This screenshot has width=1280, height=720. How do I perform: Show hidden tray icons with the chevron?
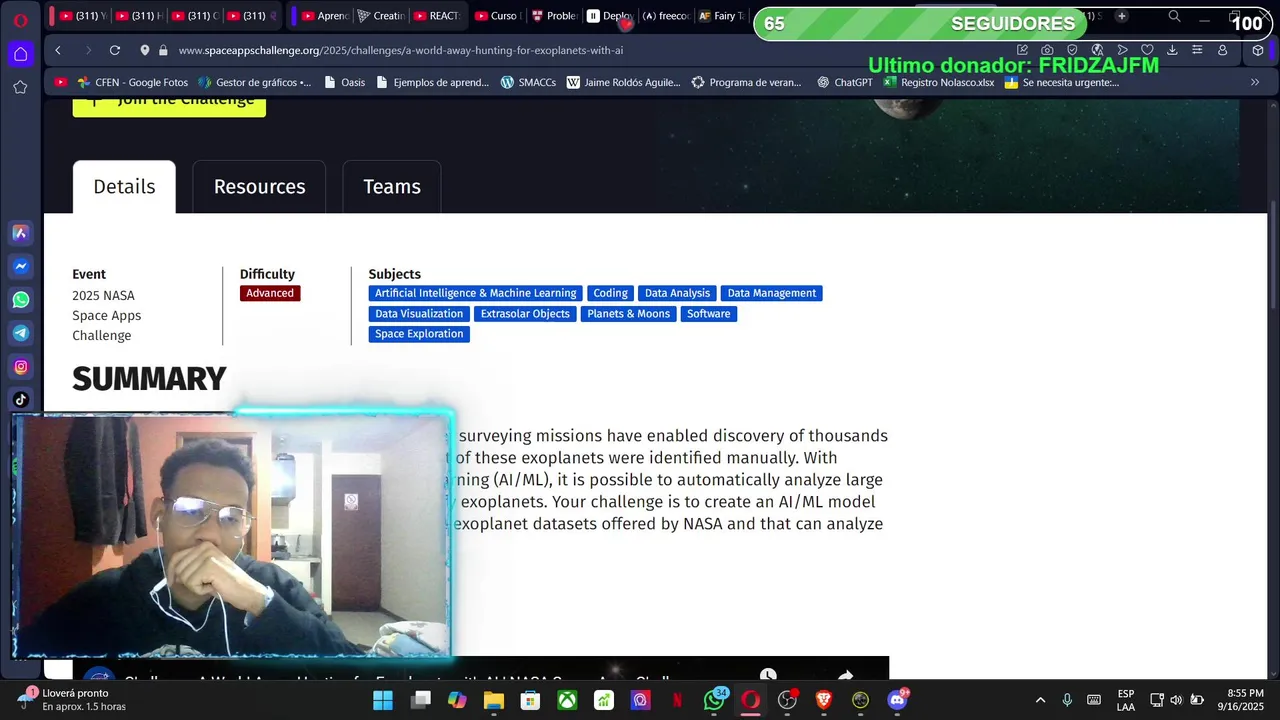tap(1040, 700)
